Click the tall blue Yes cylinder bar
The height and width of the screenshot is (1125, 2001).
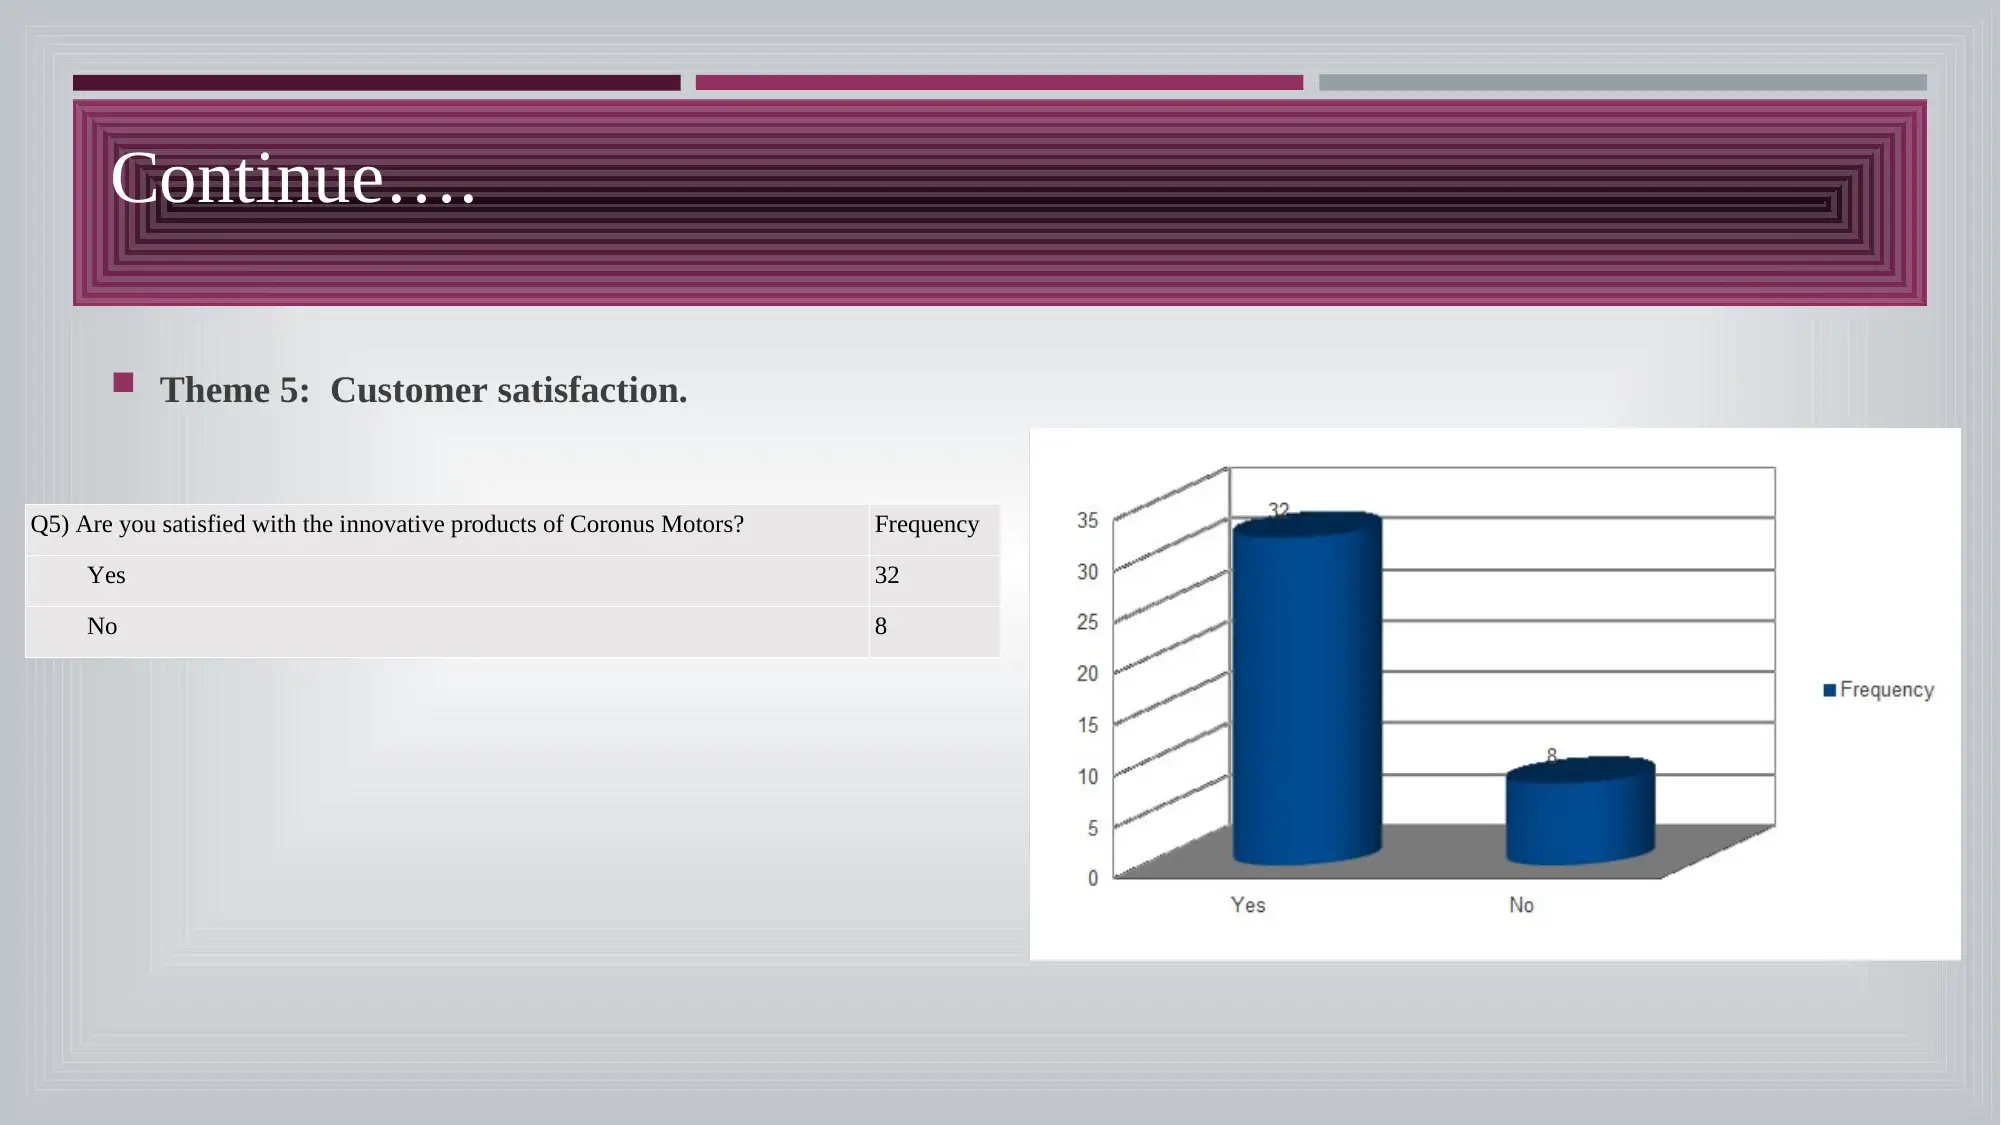tap(1307, 690)
